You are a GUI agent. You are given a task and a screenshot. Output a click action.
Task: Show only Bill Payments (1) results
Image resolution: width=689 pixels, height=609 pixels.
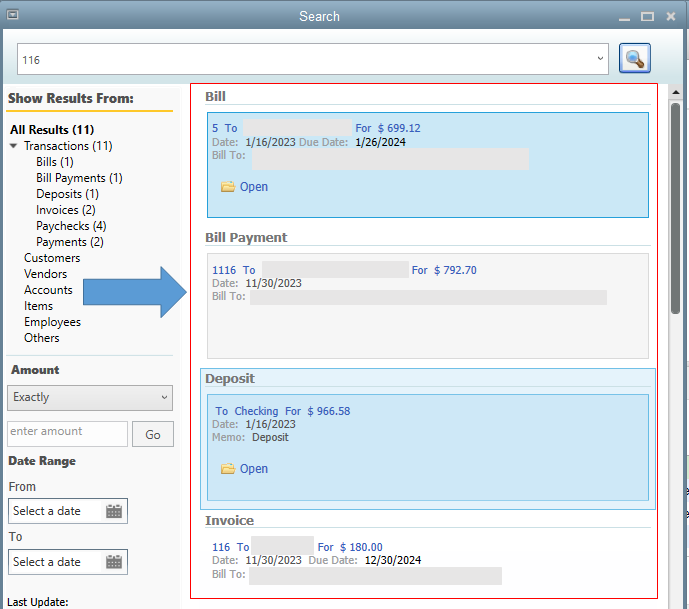[79, 178]
